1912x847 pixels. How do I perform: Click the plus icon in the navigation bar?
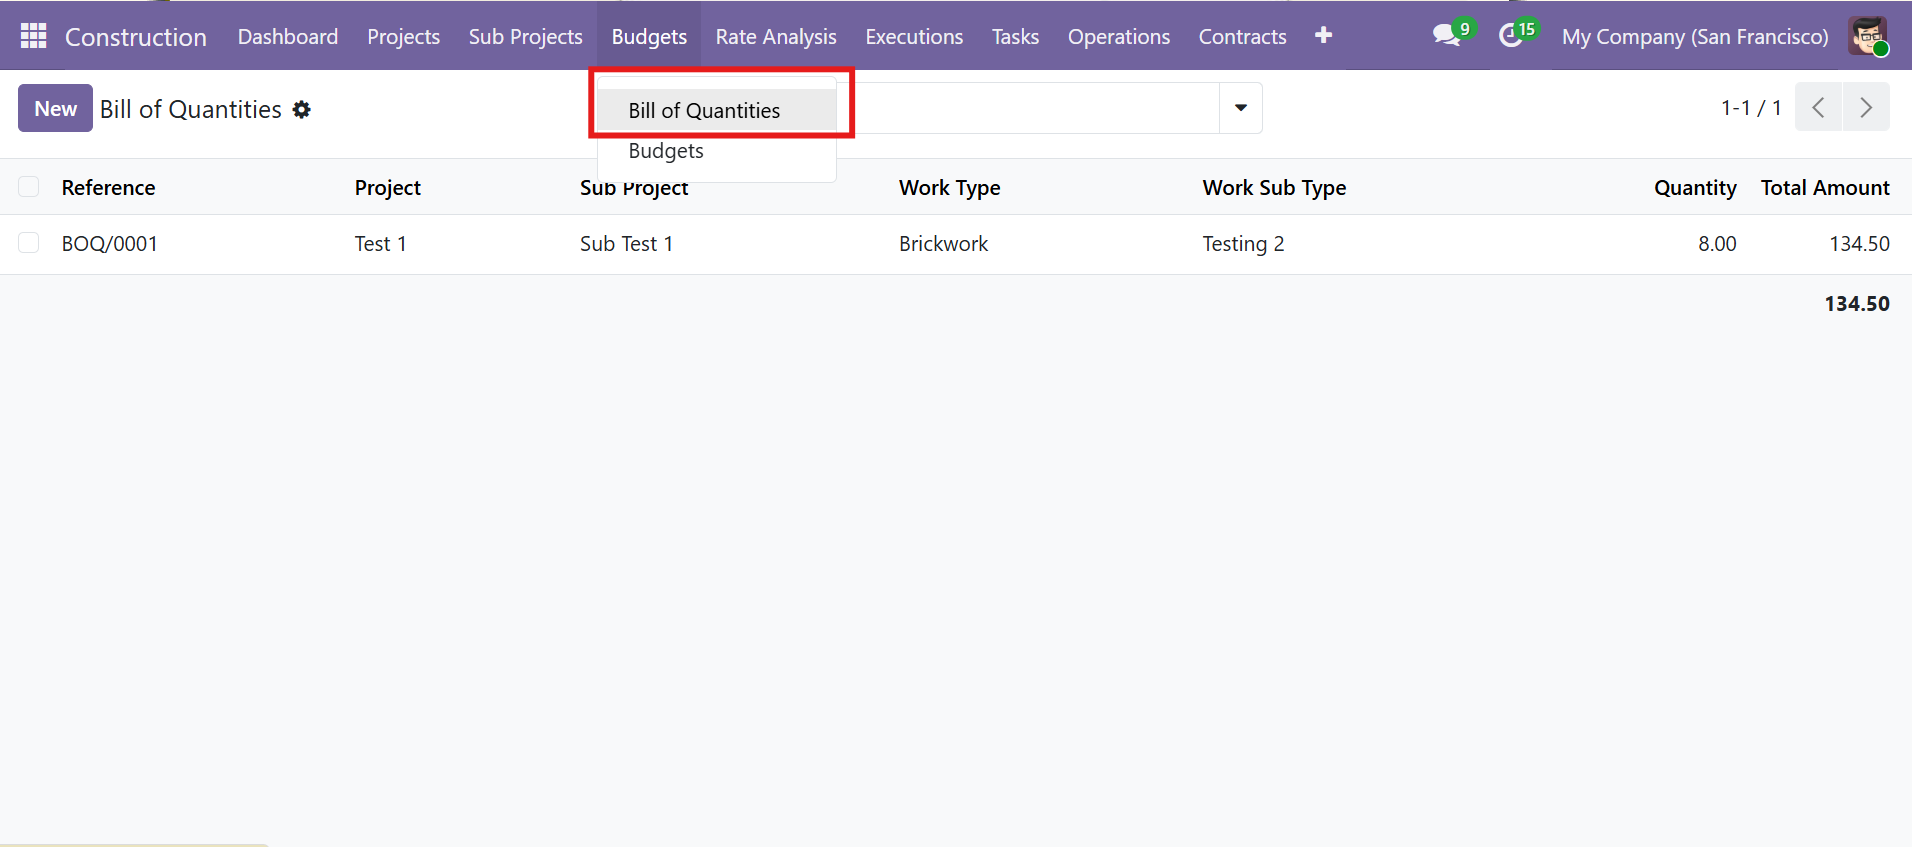coord(1323,36)
